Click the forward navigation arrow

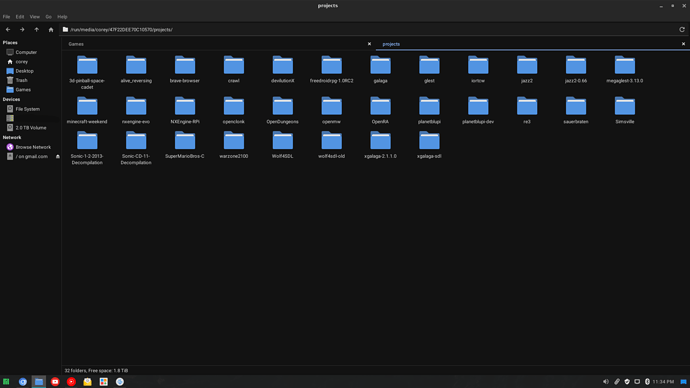[x=22, y=29]
